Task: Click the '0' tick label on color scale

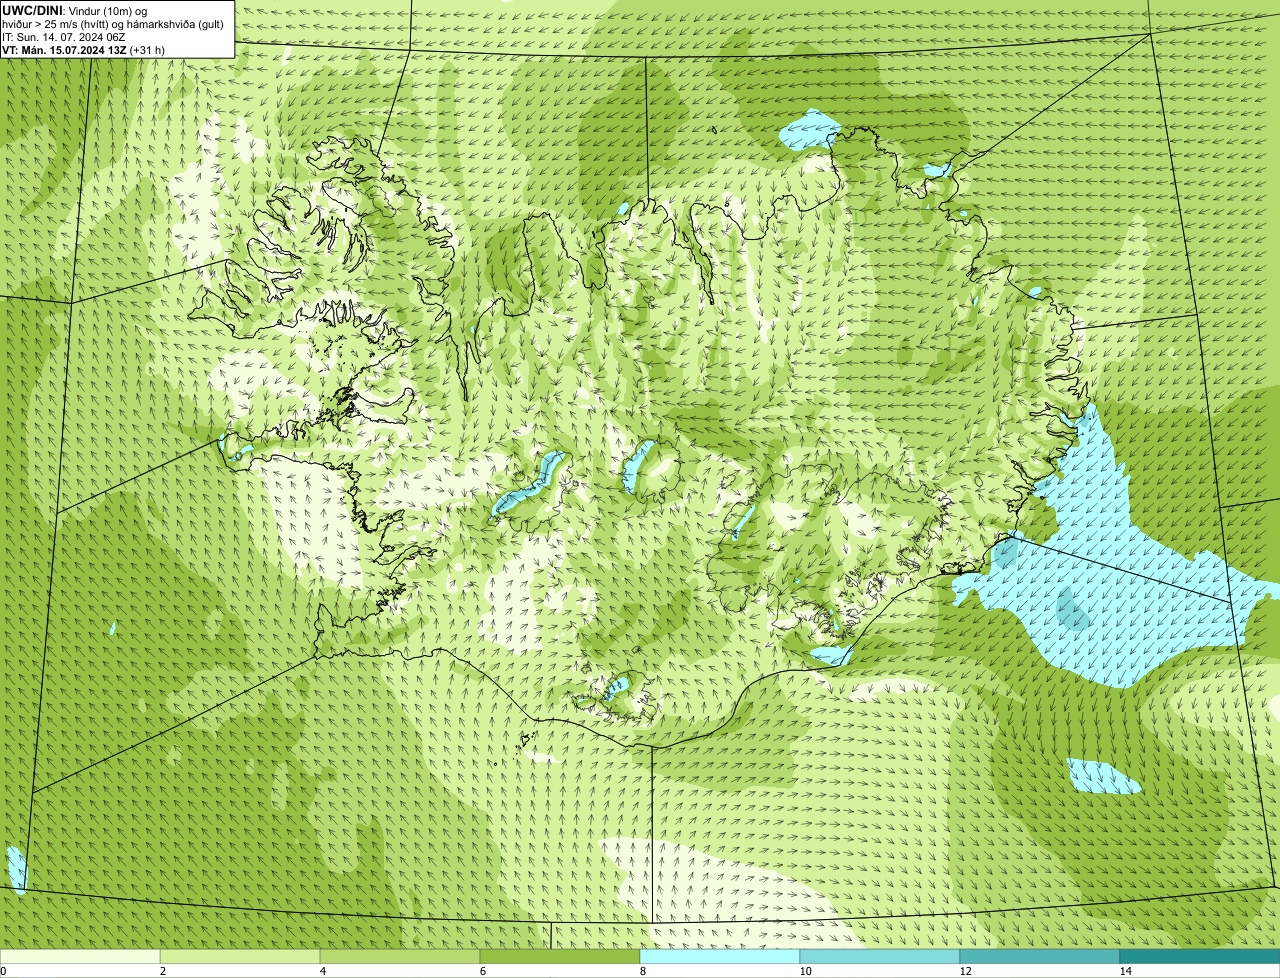Action: (x=3, y=971)
